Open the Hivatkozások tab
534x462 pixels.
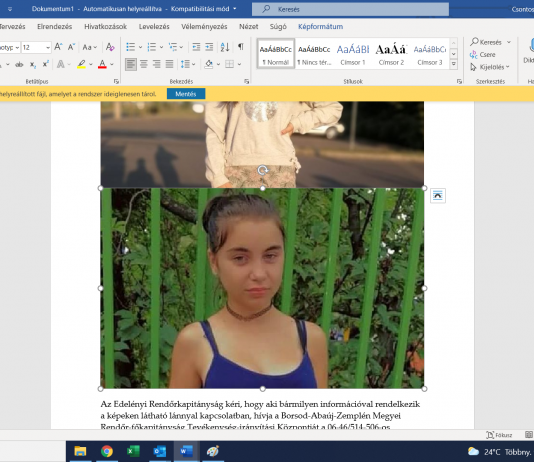pos(106,27)
